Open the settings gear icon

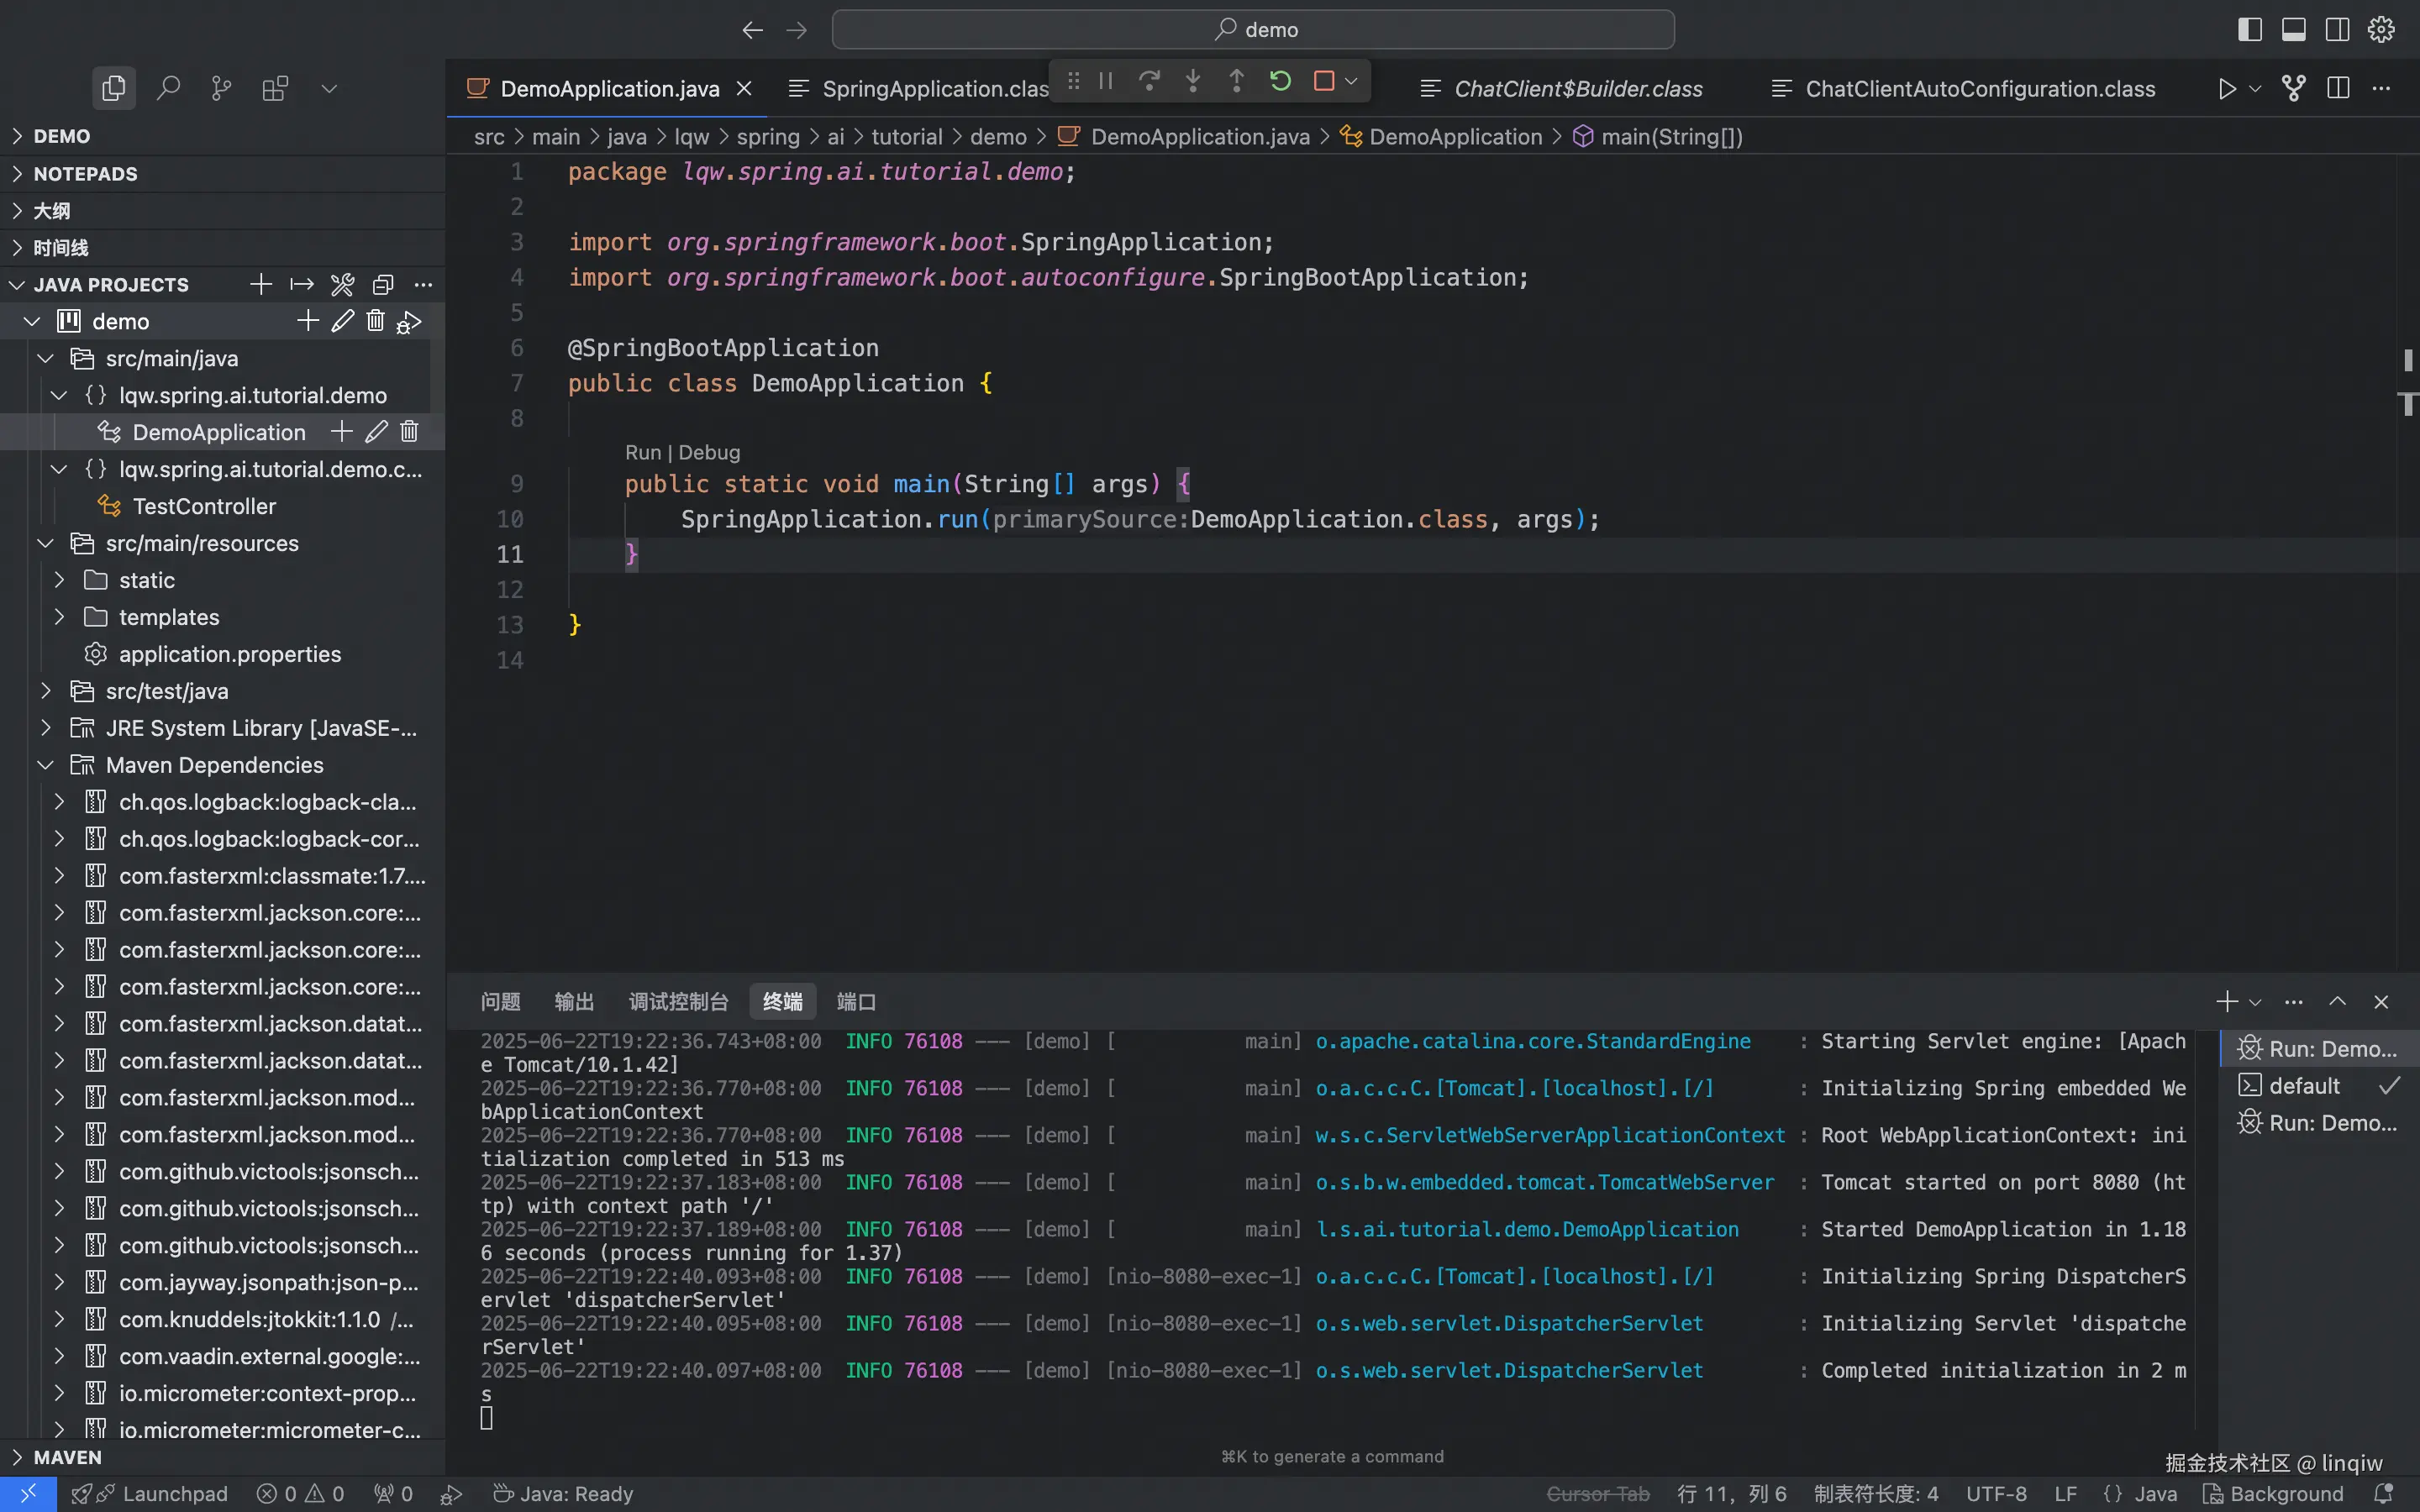tap(2381, 29)
